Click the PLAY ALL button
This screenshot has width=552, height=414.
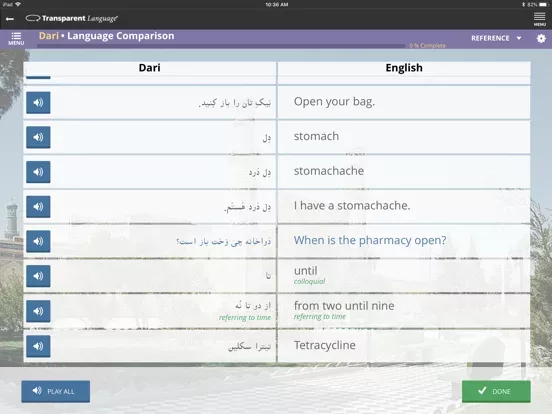[x=56, y=391]
